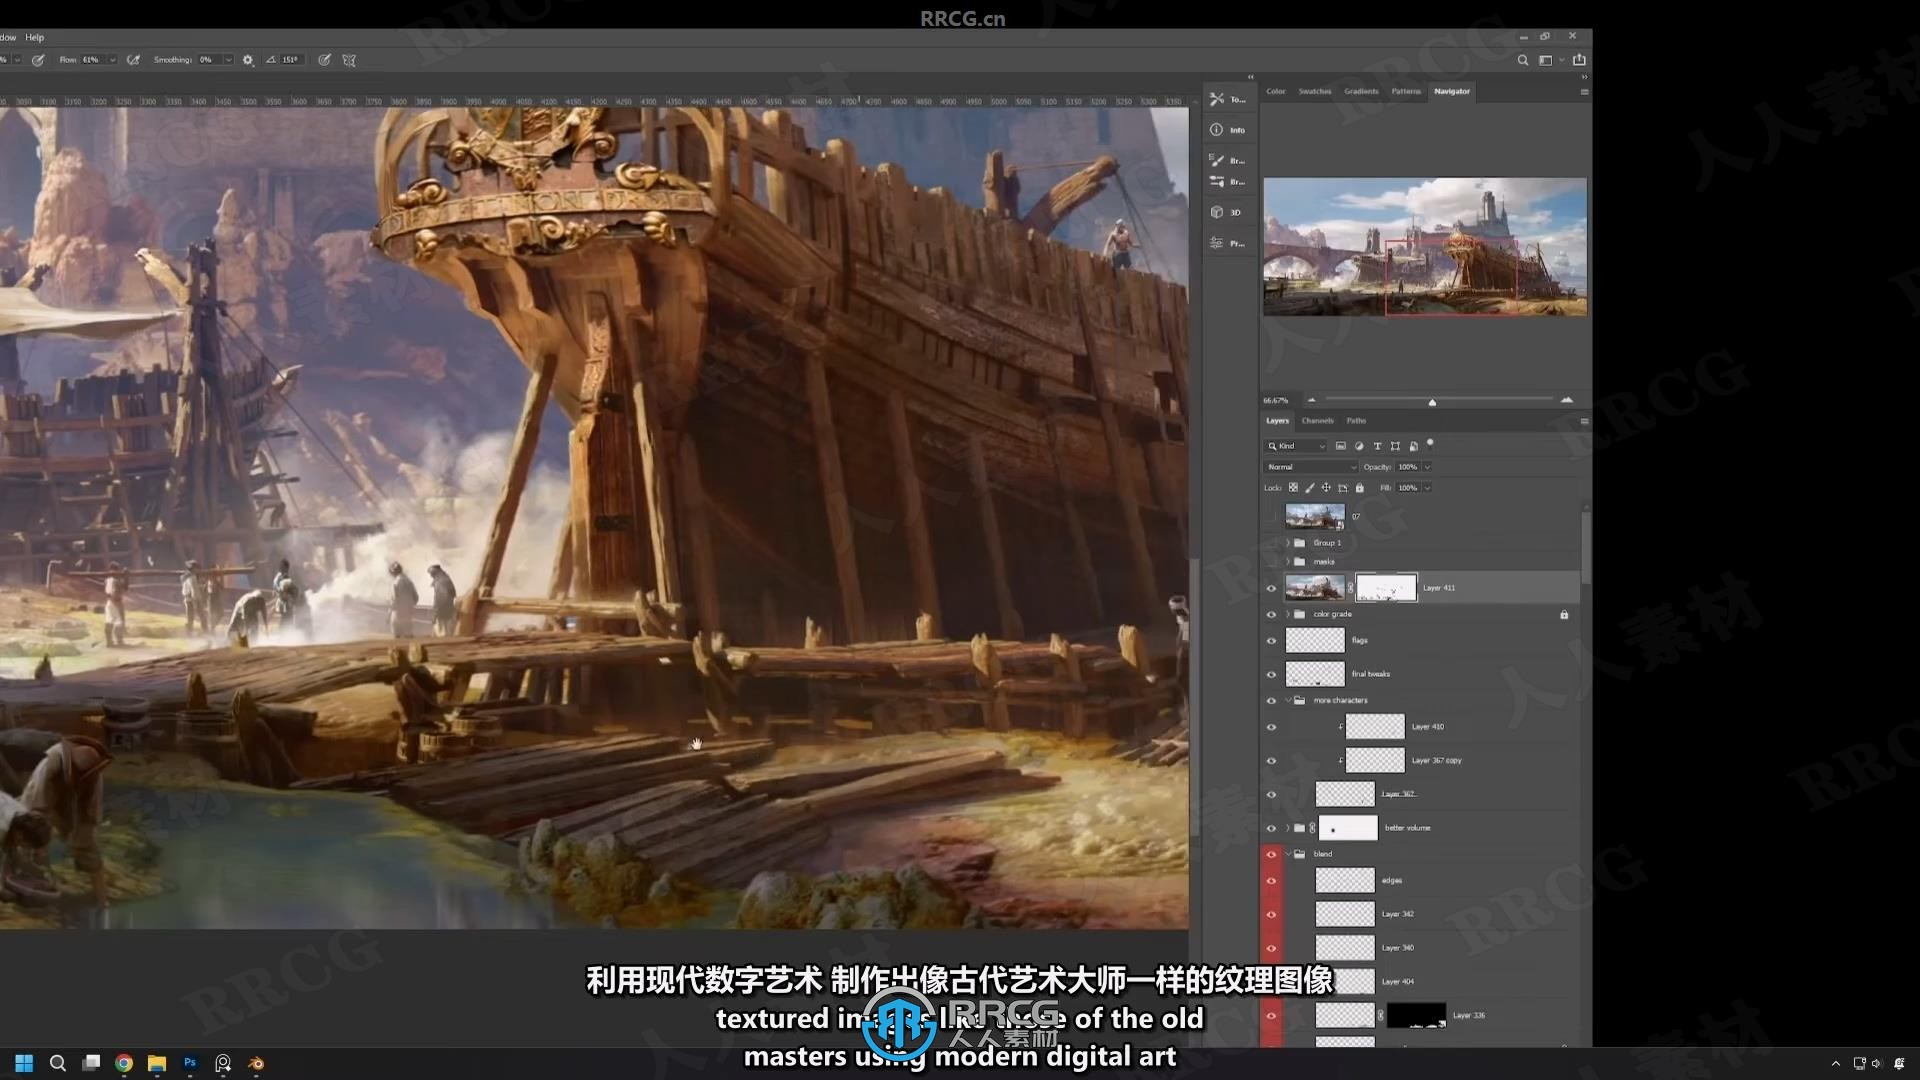Open File Explorer from the taskbar

[x=157, y=1063]
